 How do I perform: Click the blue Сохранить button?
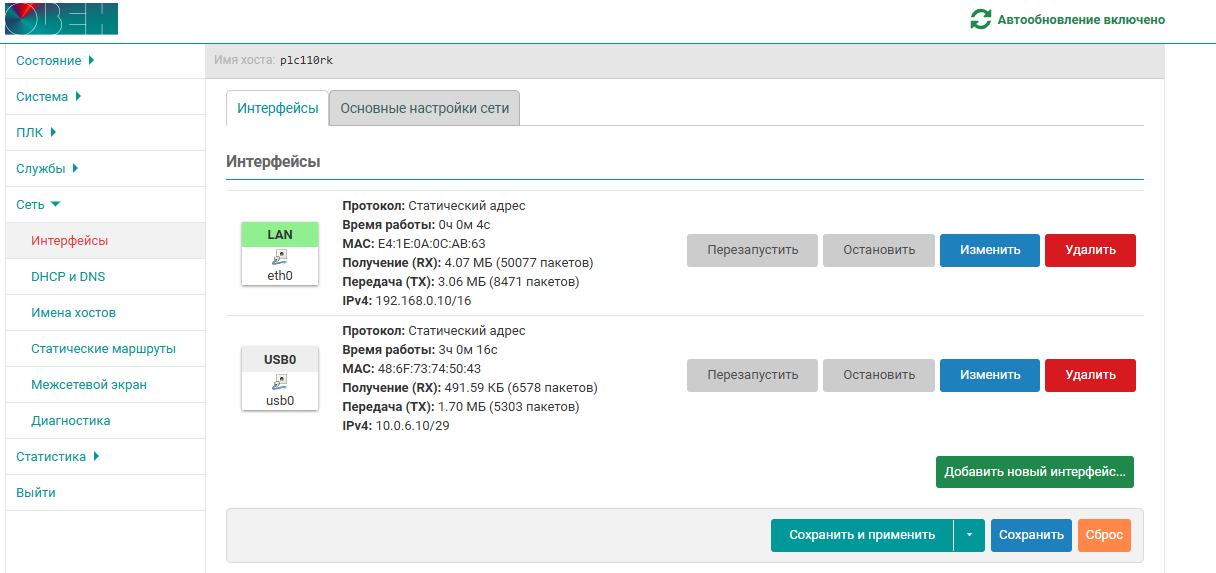[1031, 535]
